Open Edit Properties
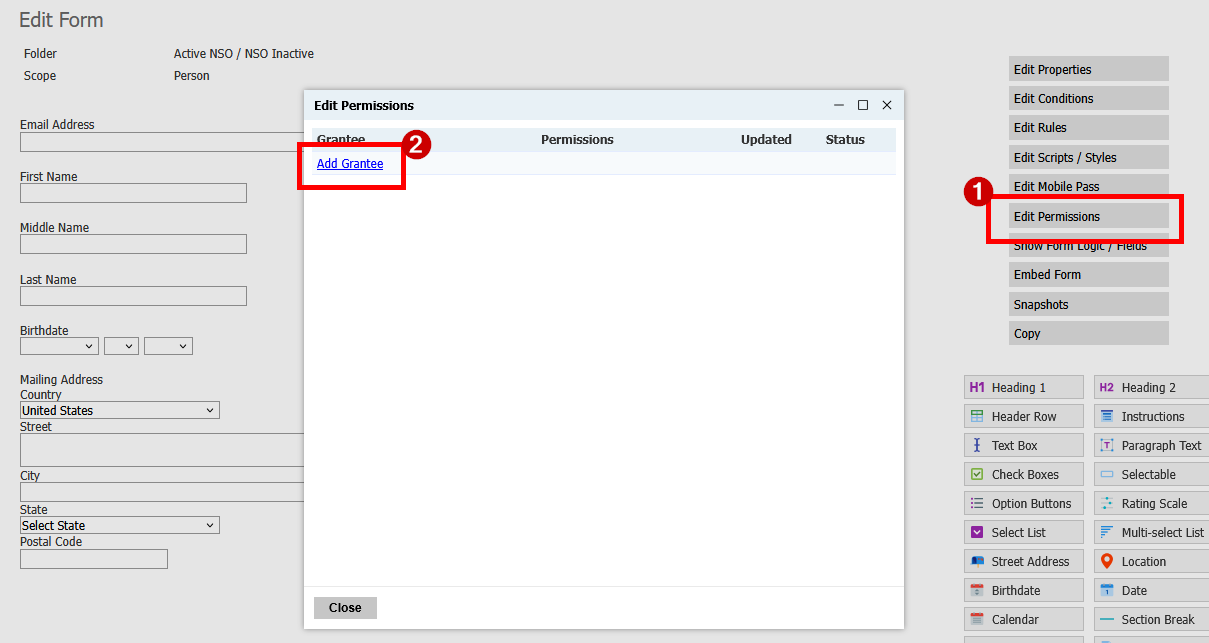The height and width of the screenshot is (643, 1209). [1088, 69]
